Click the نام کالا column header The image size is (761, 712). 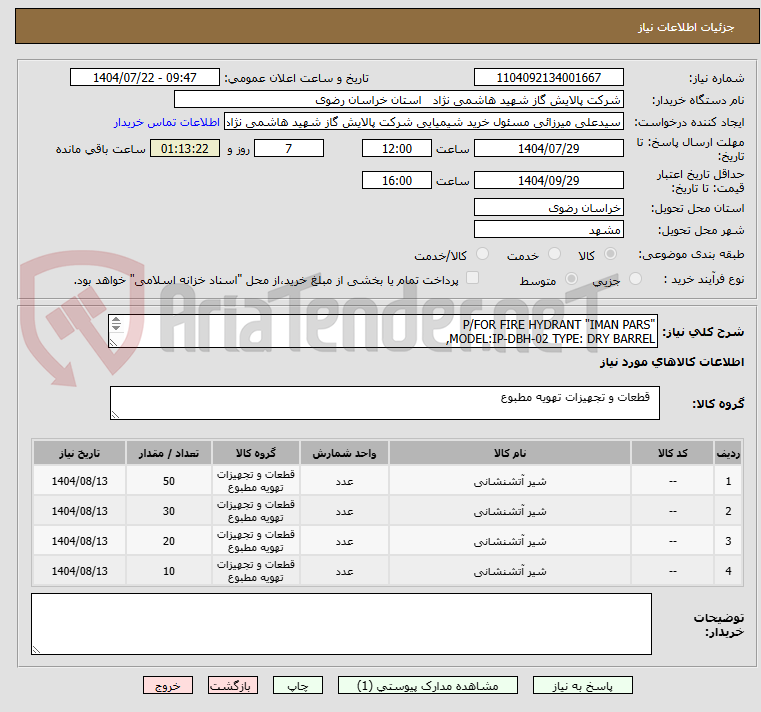[x=510, y=453]
